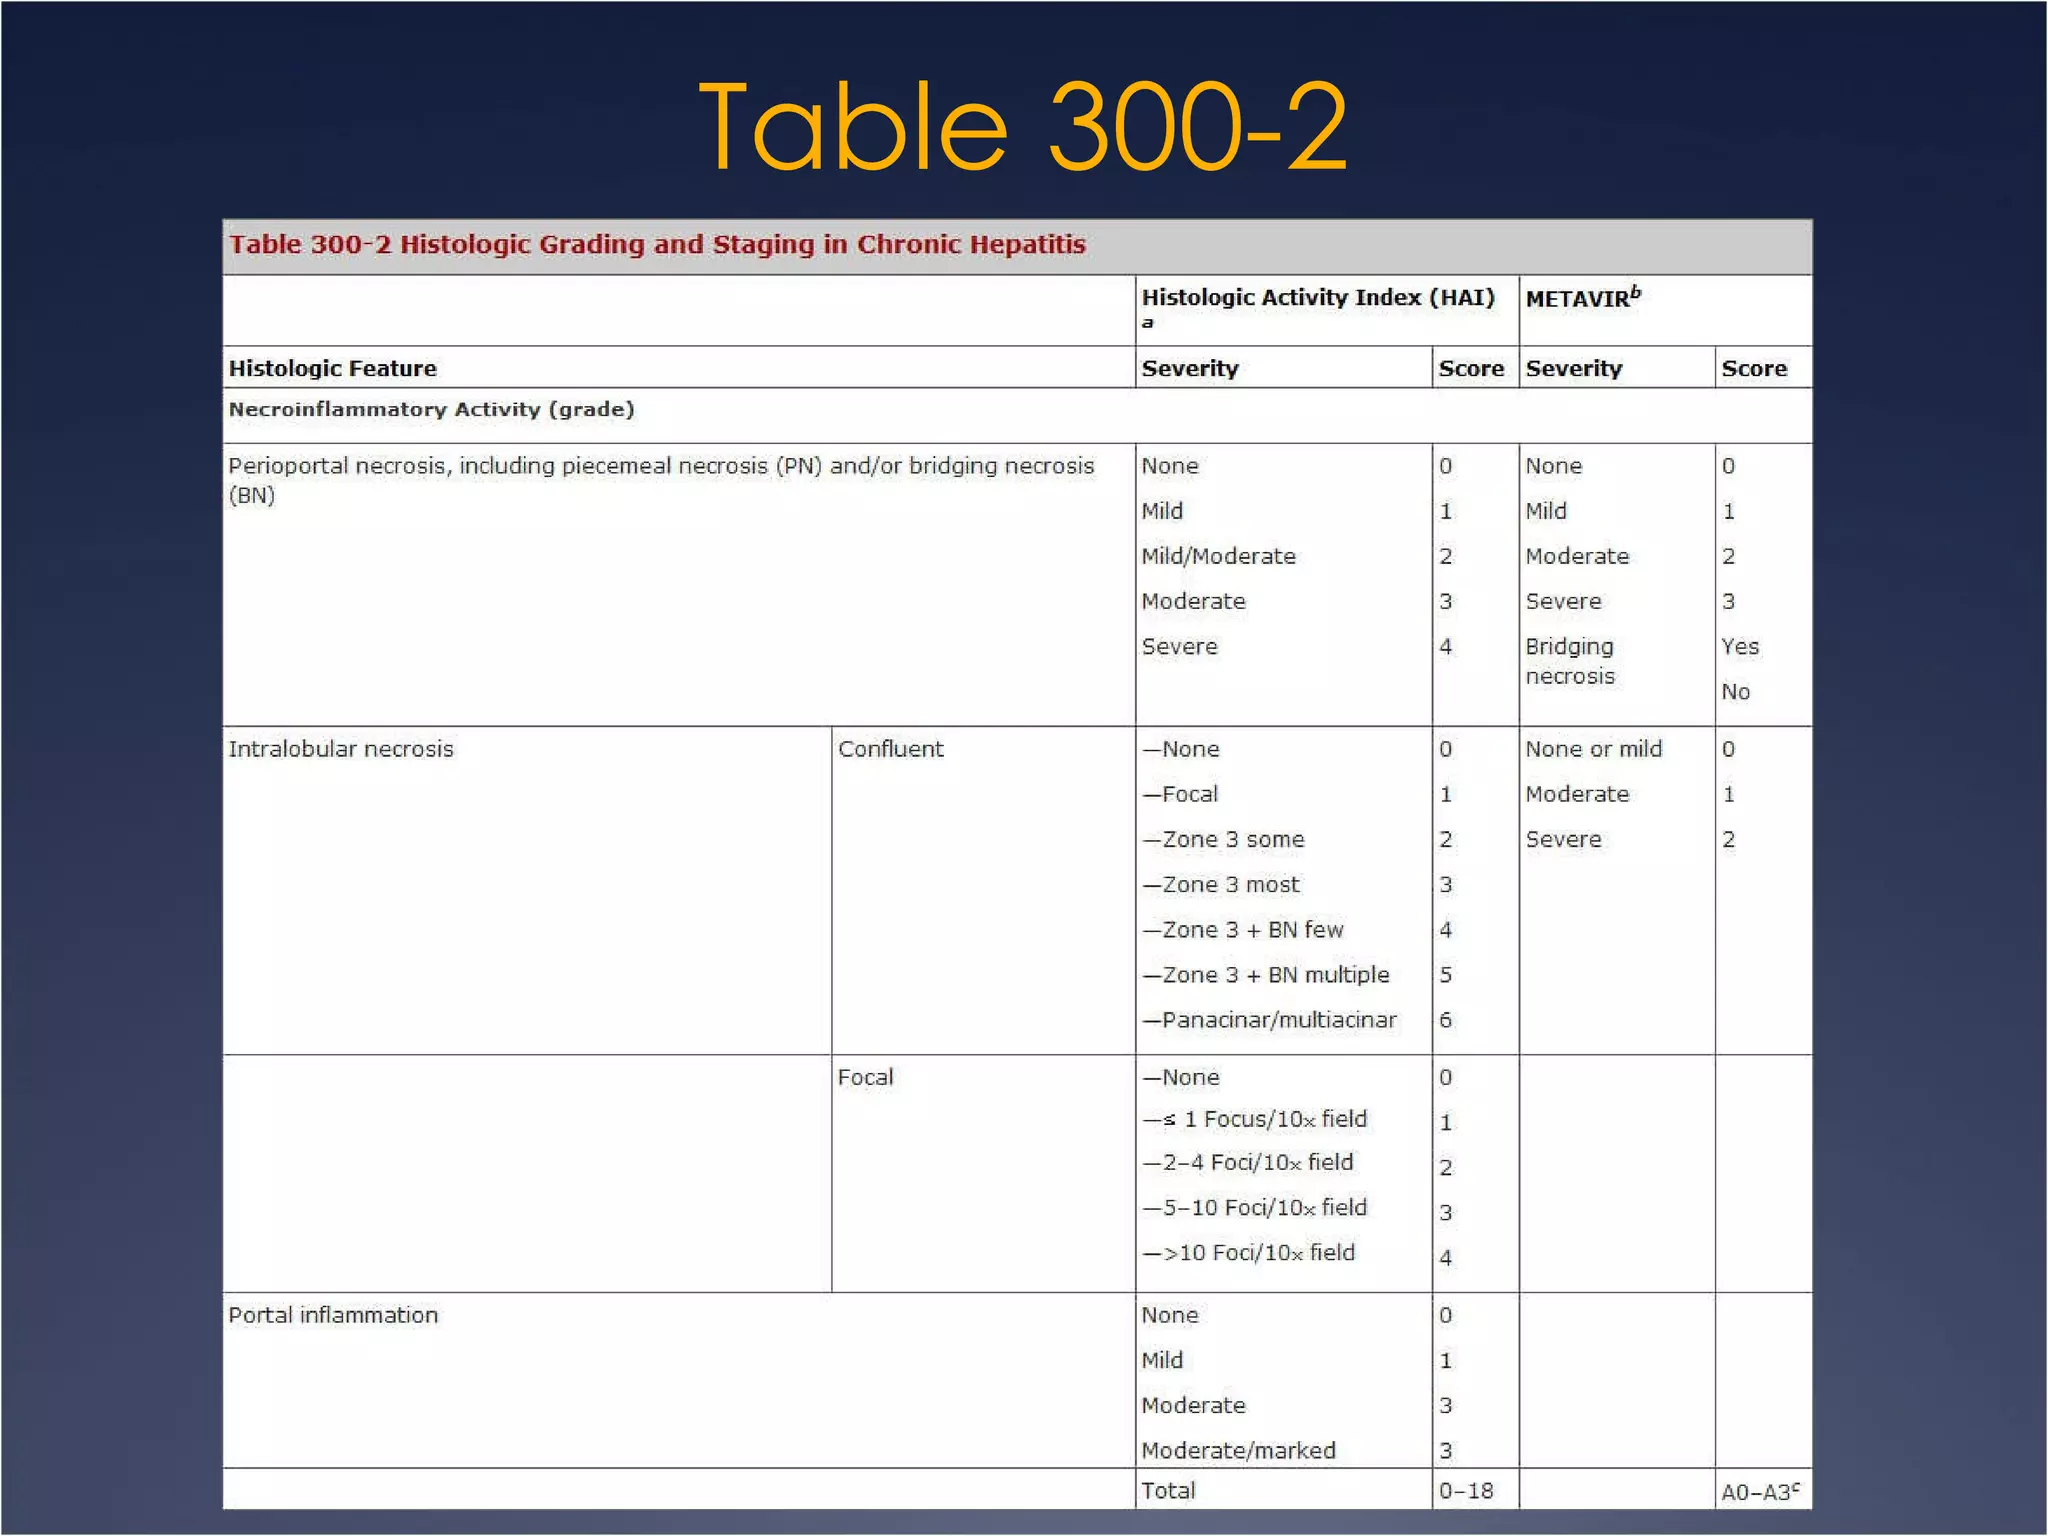This screenshot has height=1536, width=2048.
Task: Select the 'Histologic Feature' column header
Action: [x=333, y=368]
